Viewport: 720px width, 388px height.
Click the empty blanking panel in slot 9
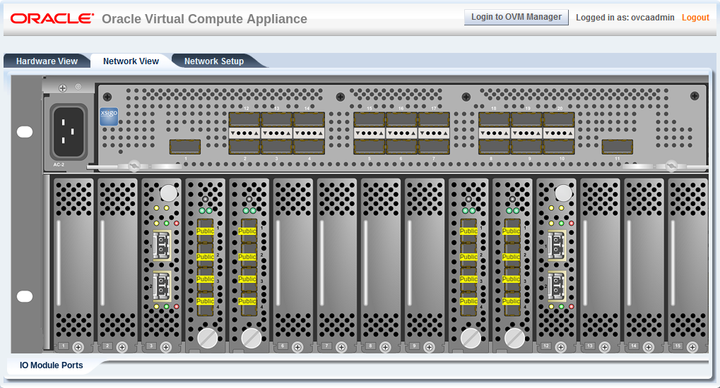425,264
